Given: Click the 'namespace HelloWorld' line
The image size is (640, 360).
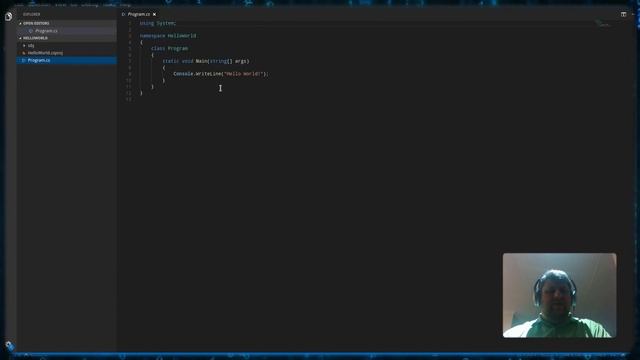Looking at the screenshot, I should tap(168, 36).
